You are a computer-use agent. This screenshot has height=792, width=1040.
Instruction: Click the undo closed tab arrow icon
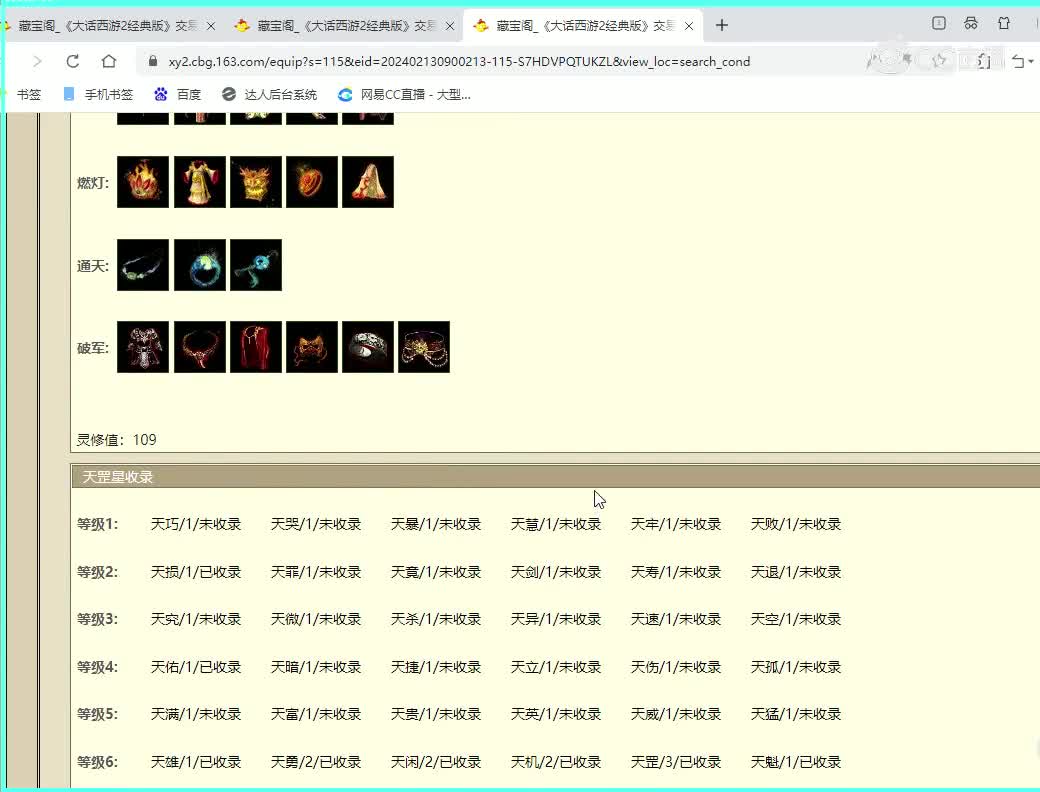1017,62
